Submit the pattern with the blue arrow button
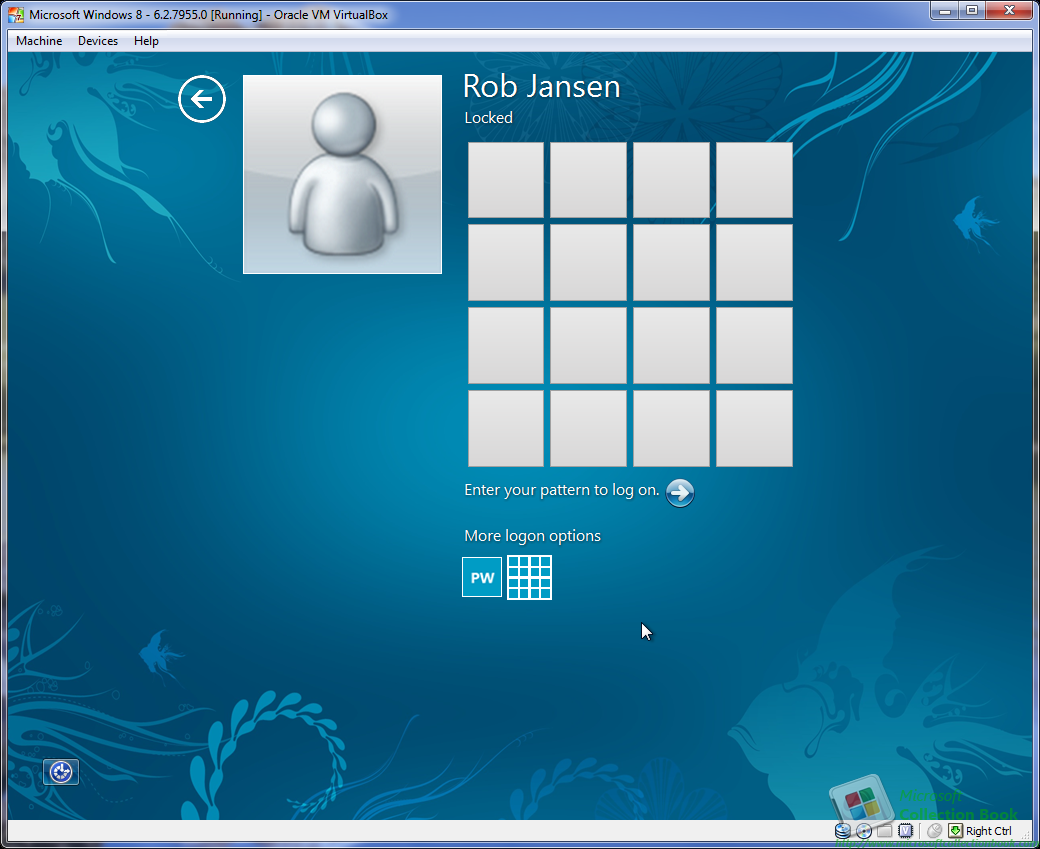The image size is (1040, 849). [680, 493]
